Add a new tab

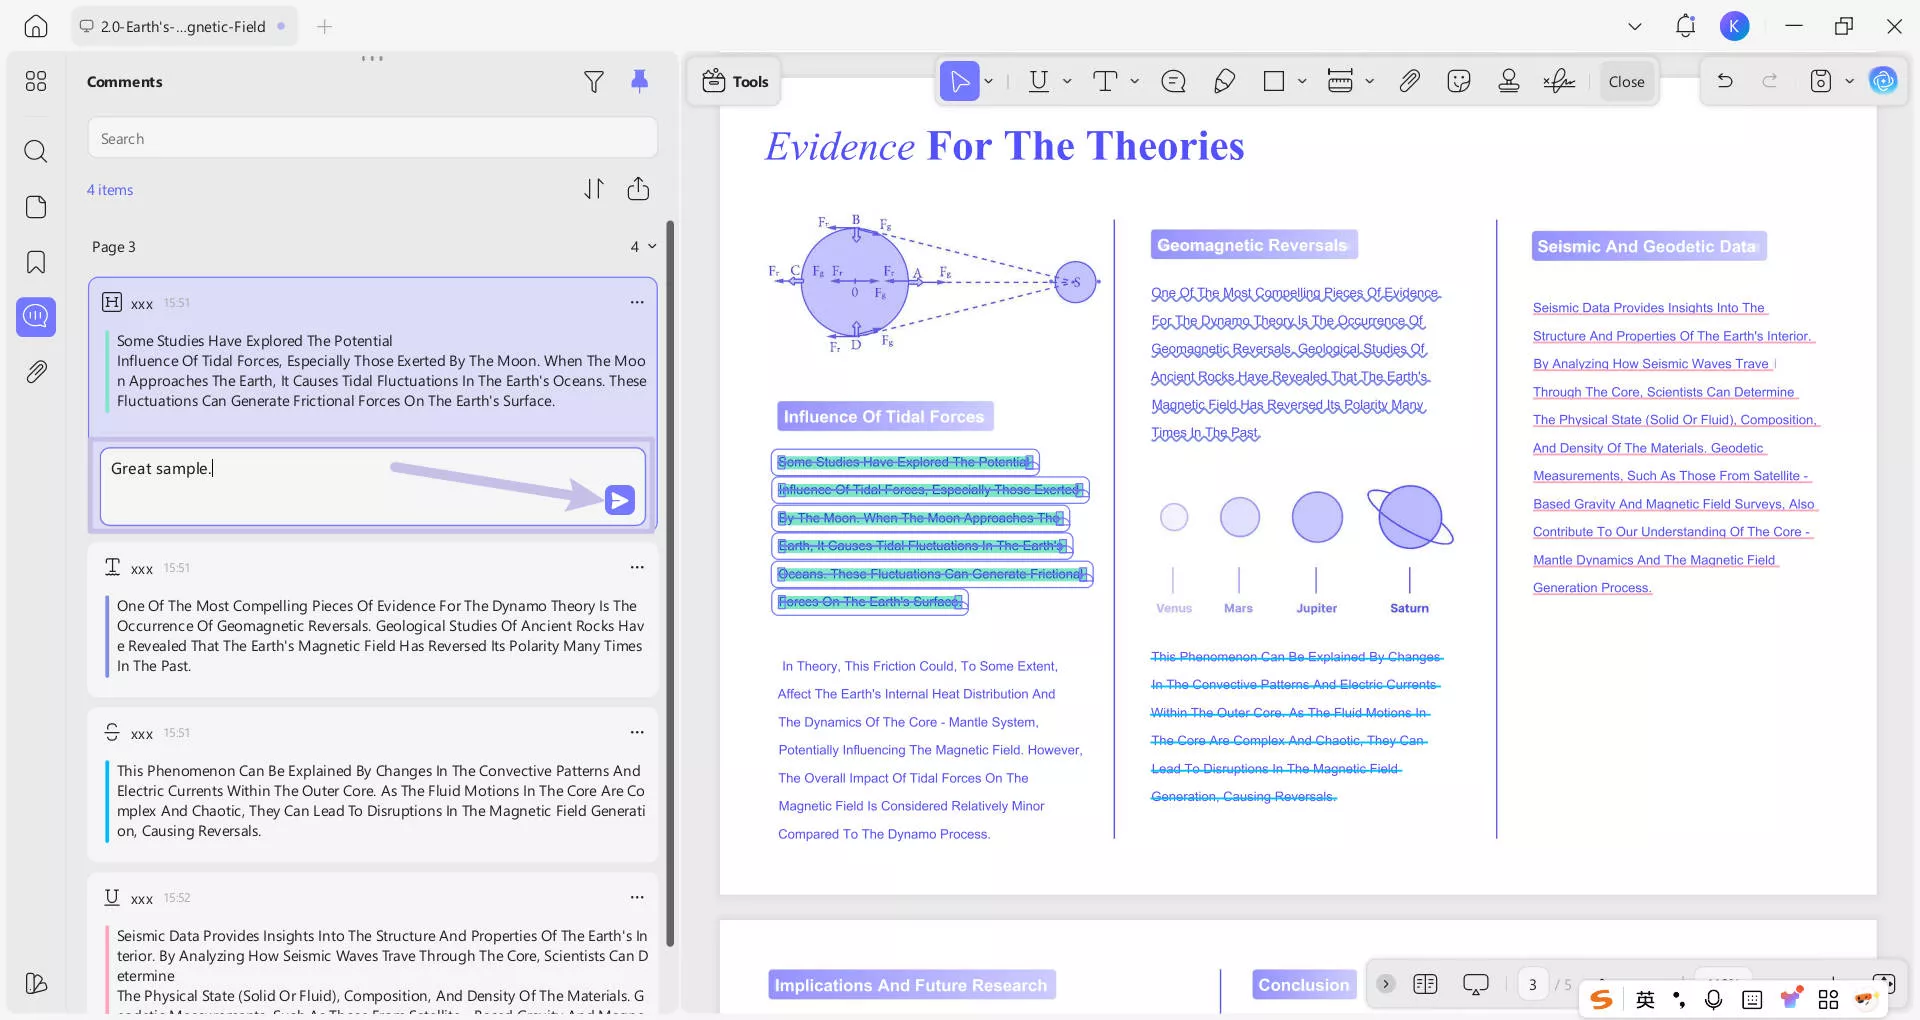(x=324, y=27)
